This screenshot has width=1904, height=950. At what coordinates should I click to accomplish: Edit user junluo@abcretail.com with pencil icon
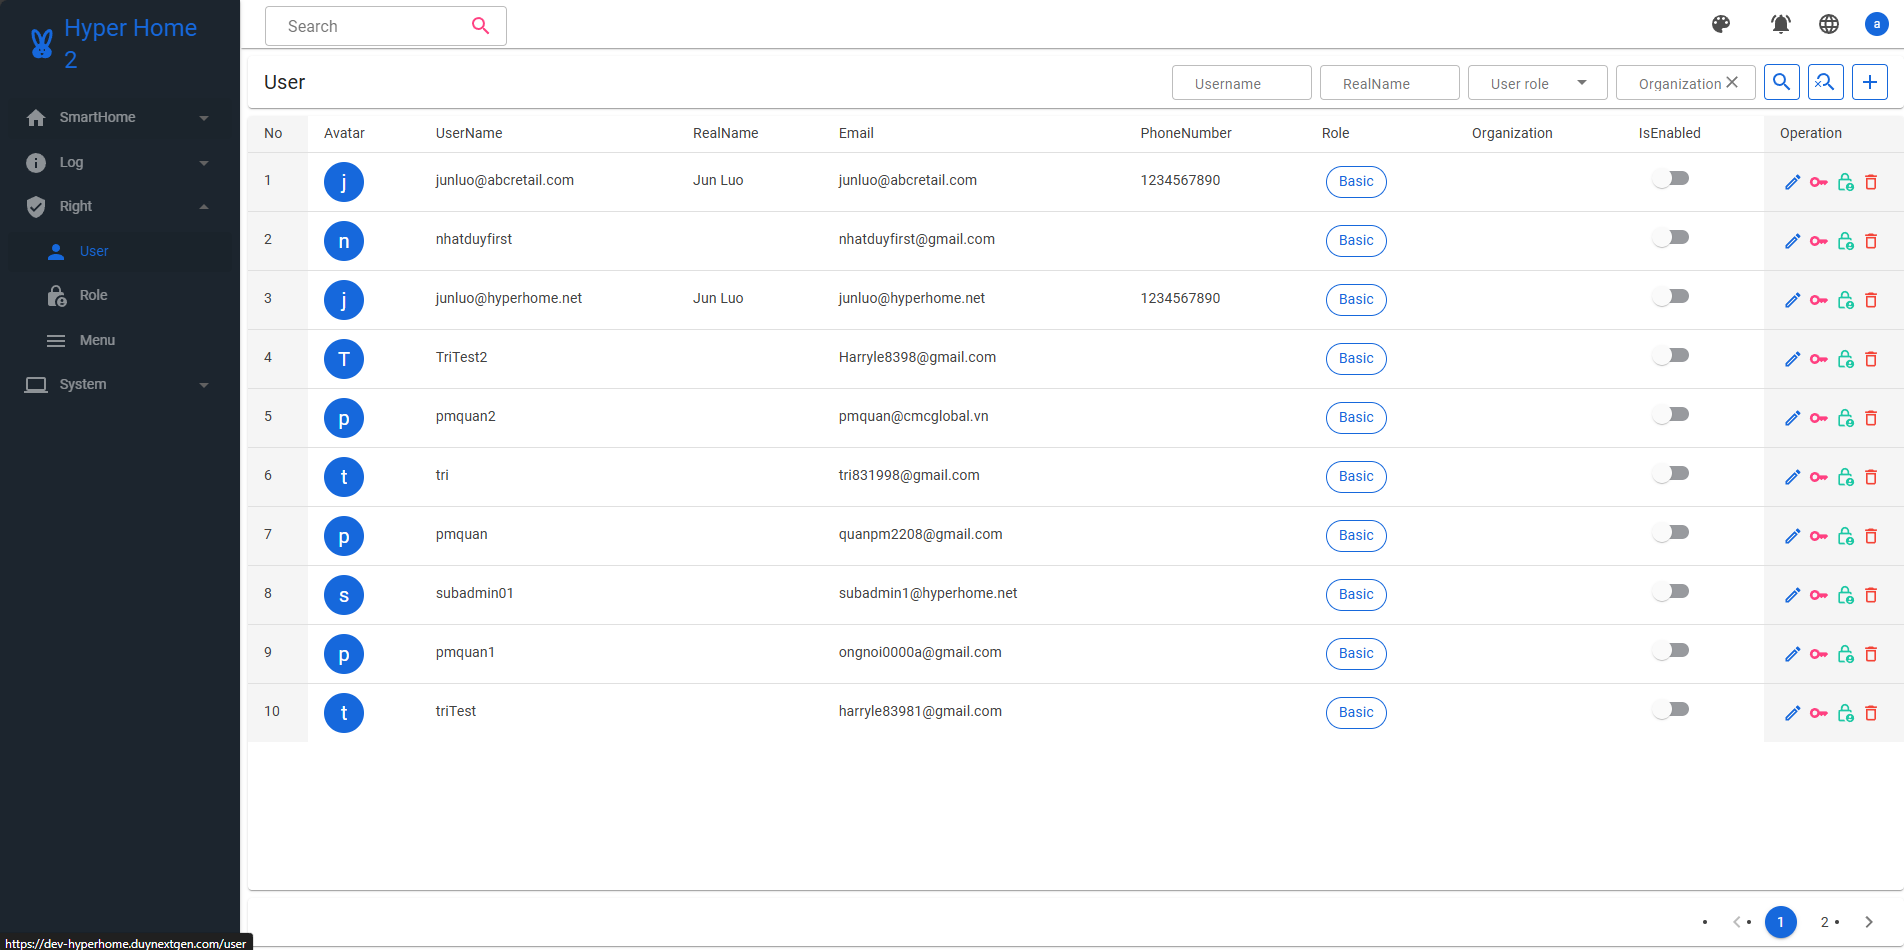(x=1792, y=182)
